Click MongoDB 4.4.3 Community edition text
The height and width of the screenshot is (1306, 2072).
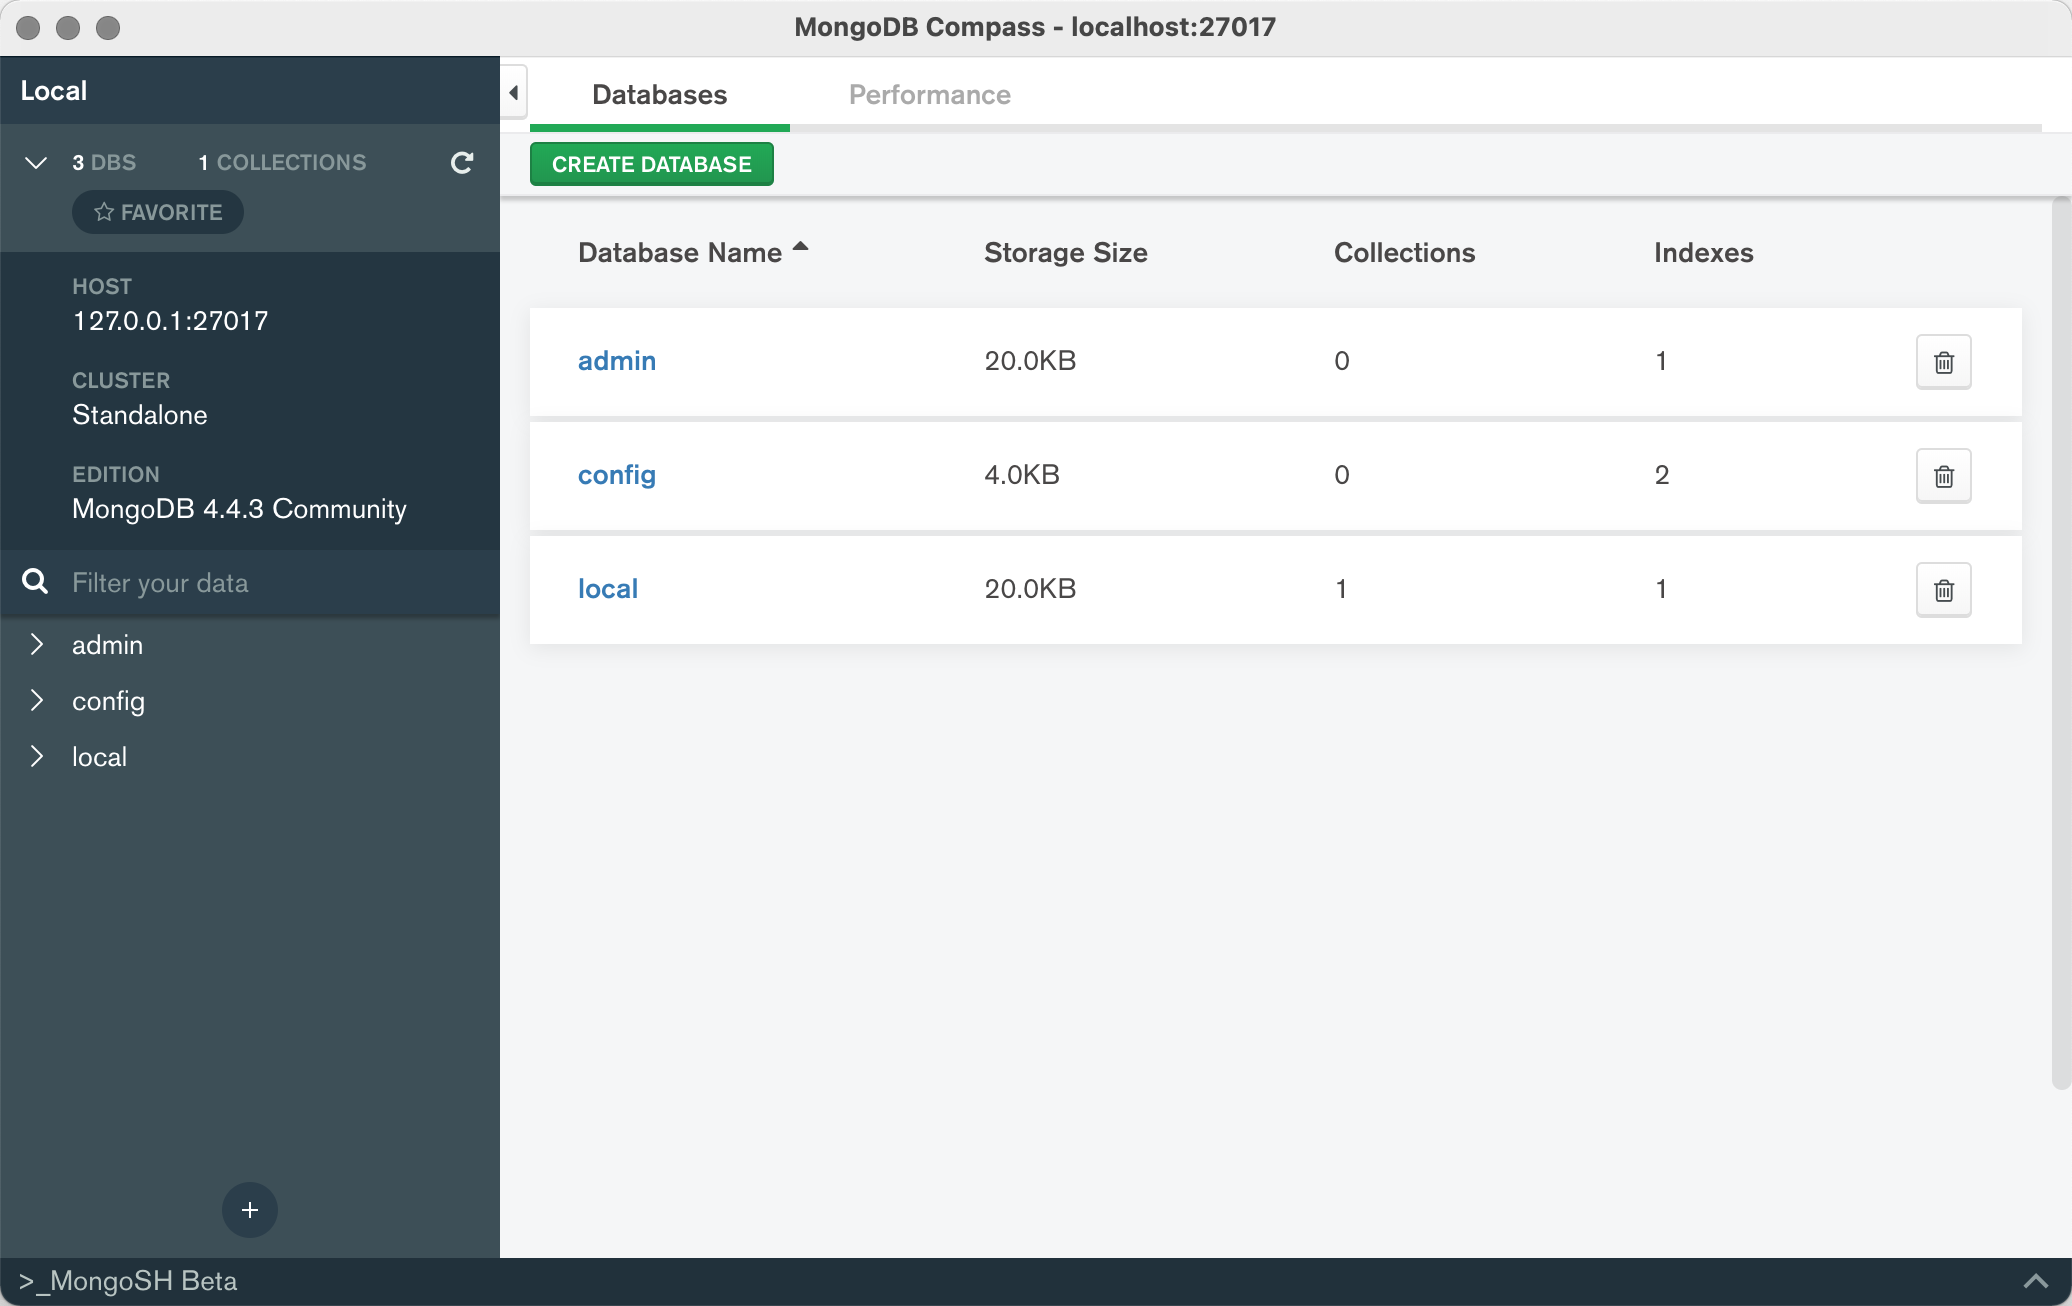point(239,509)
